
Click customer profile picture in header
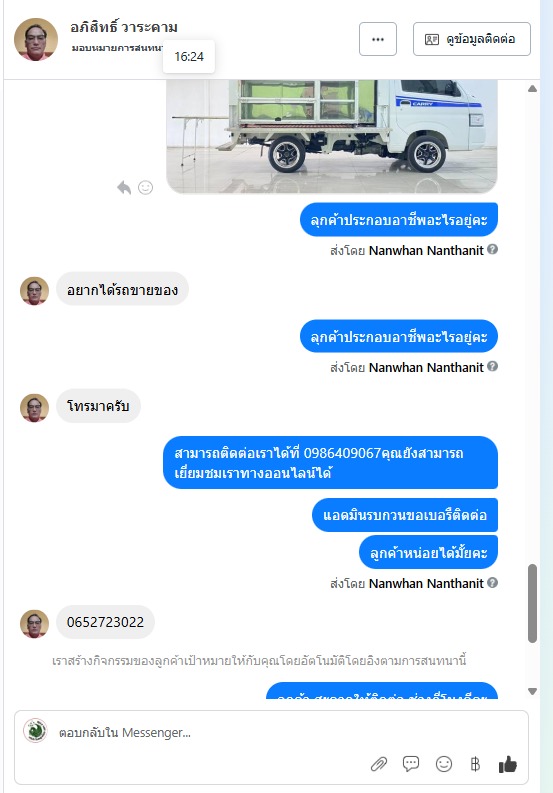click(x=35, y=39)
